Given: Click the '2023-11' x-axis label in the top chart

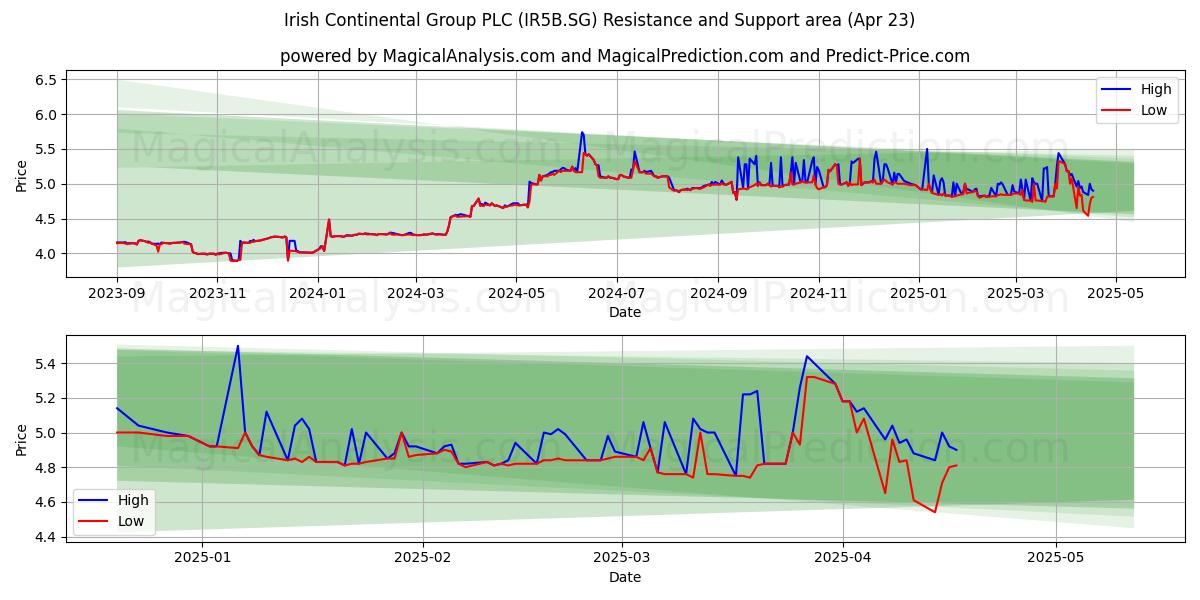Looking at the screenshot, I should coord(217,294).
